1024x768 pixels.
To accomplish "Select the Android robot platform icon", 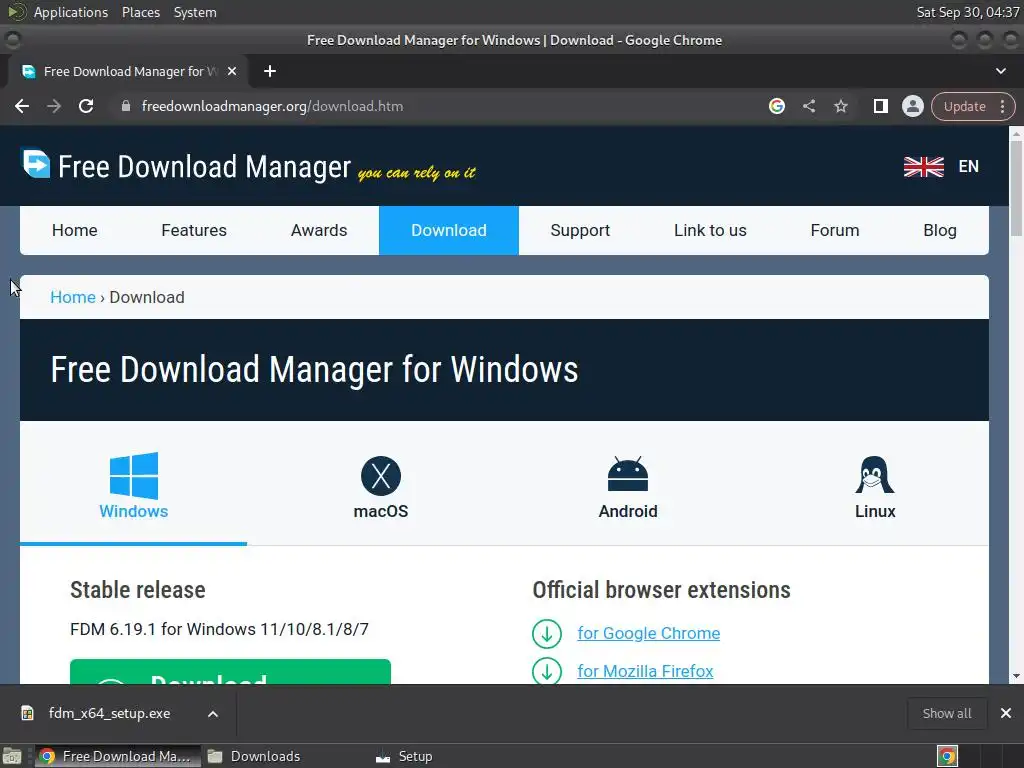I will coord(628,474).
